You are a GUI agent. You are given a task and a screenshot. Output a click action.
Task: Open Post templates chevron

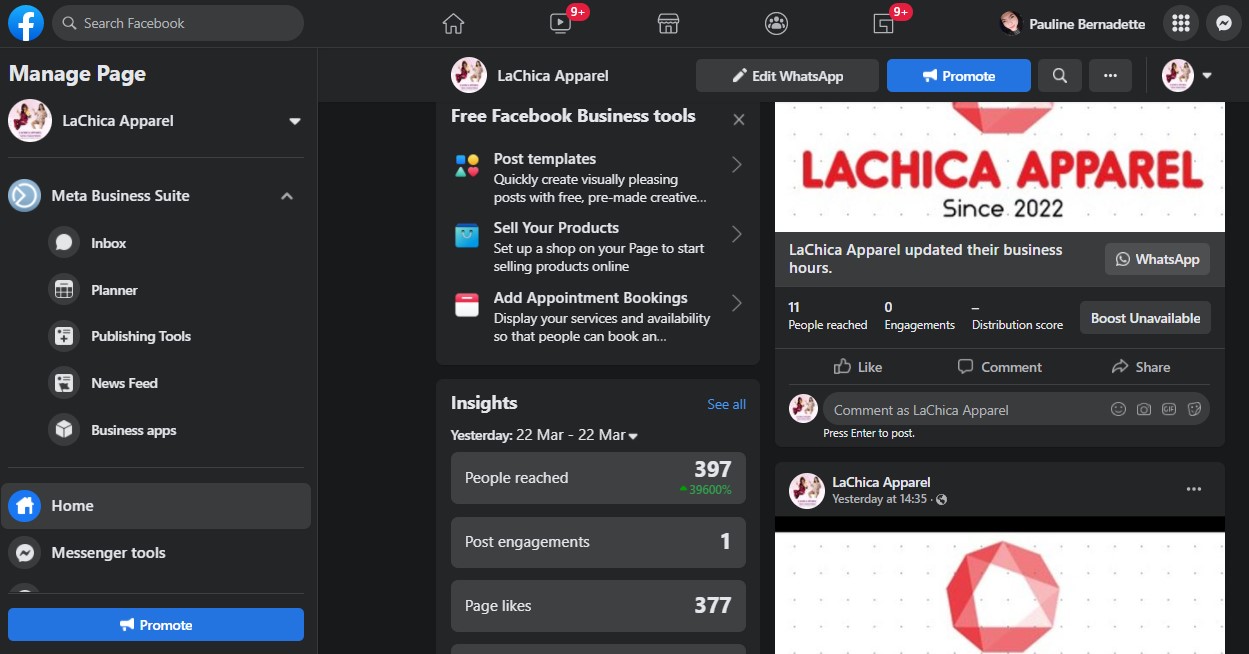pyautogui.click(x=737, y=165)
